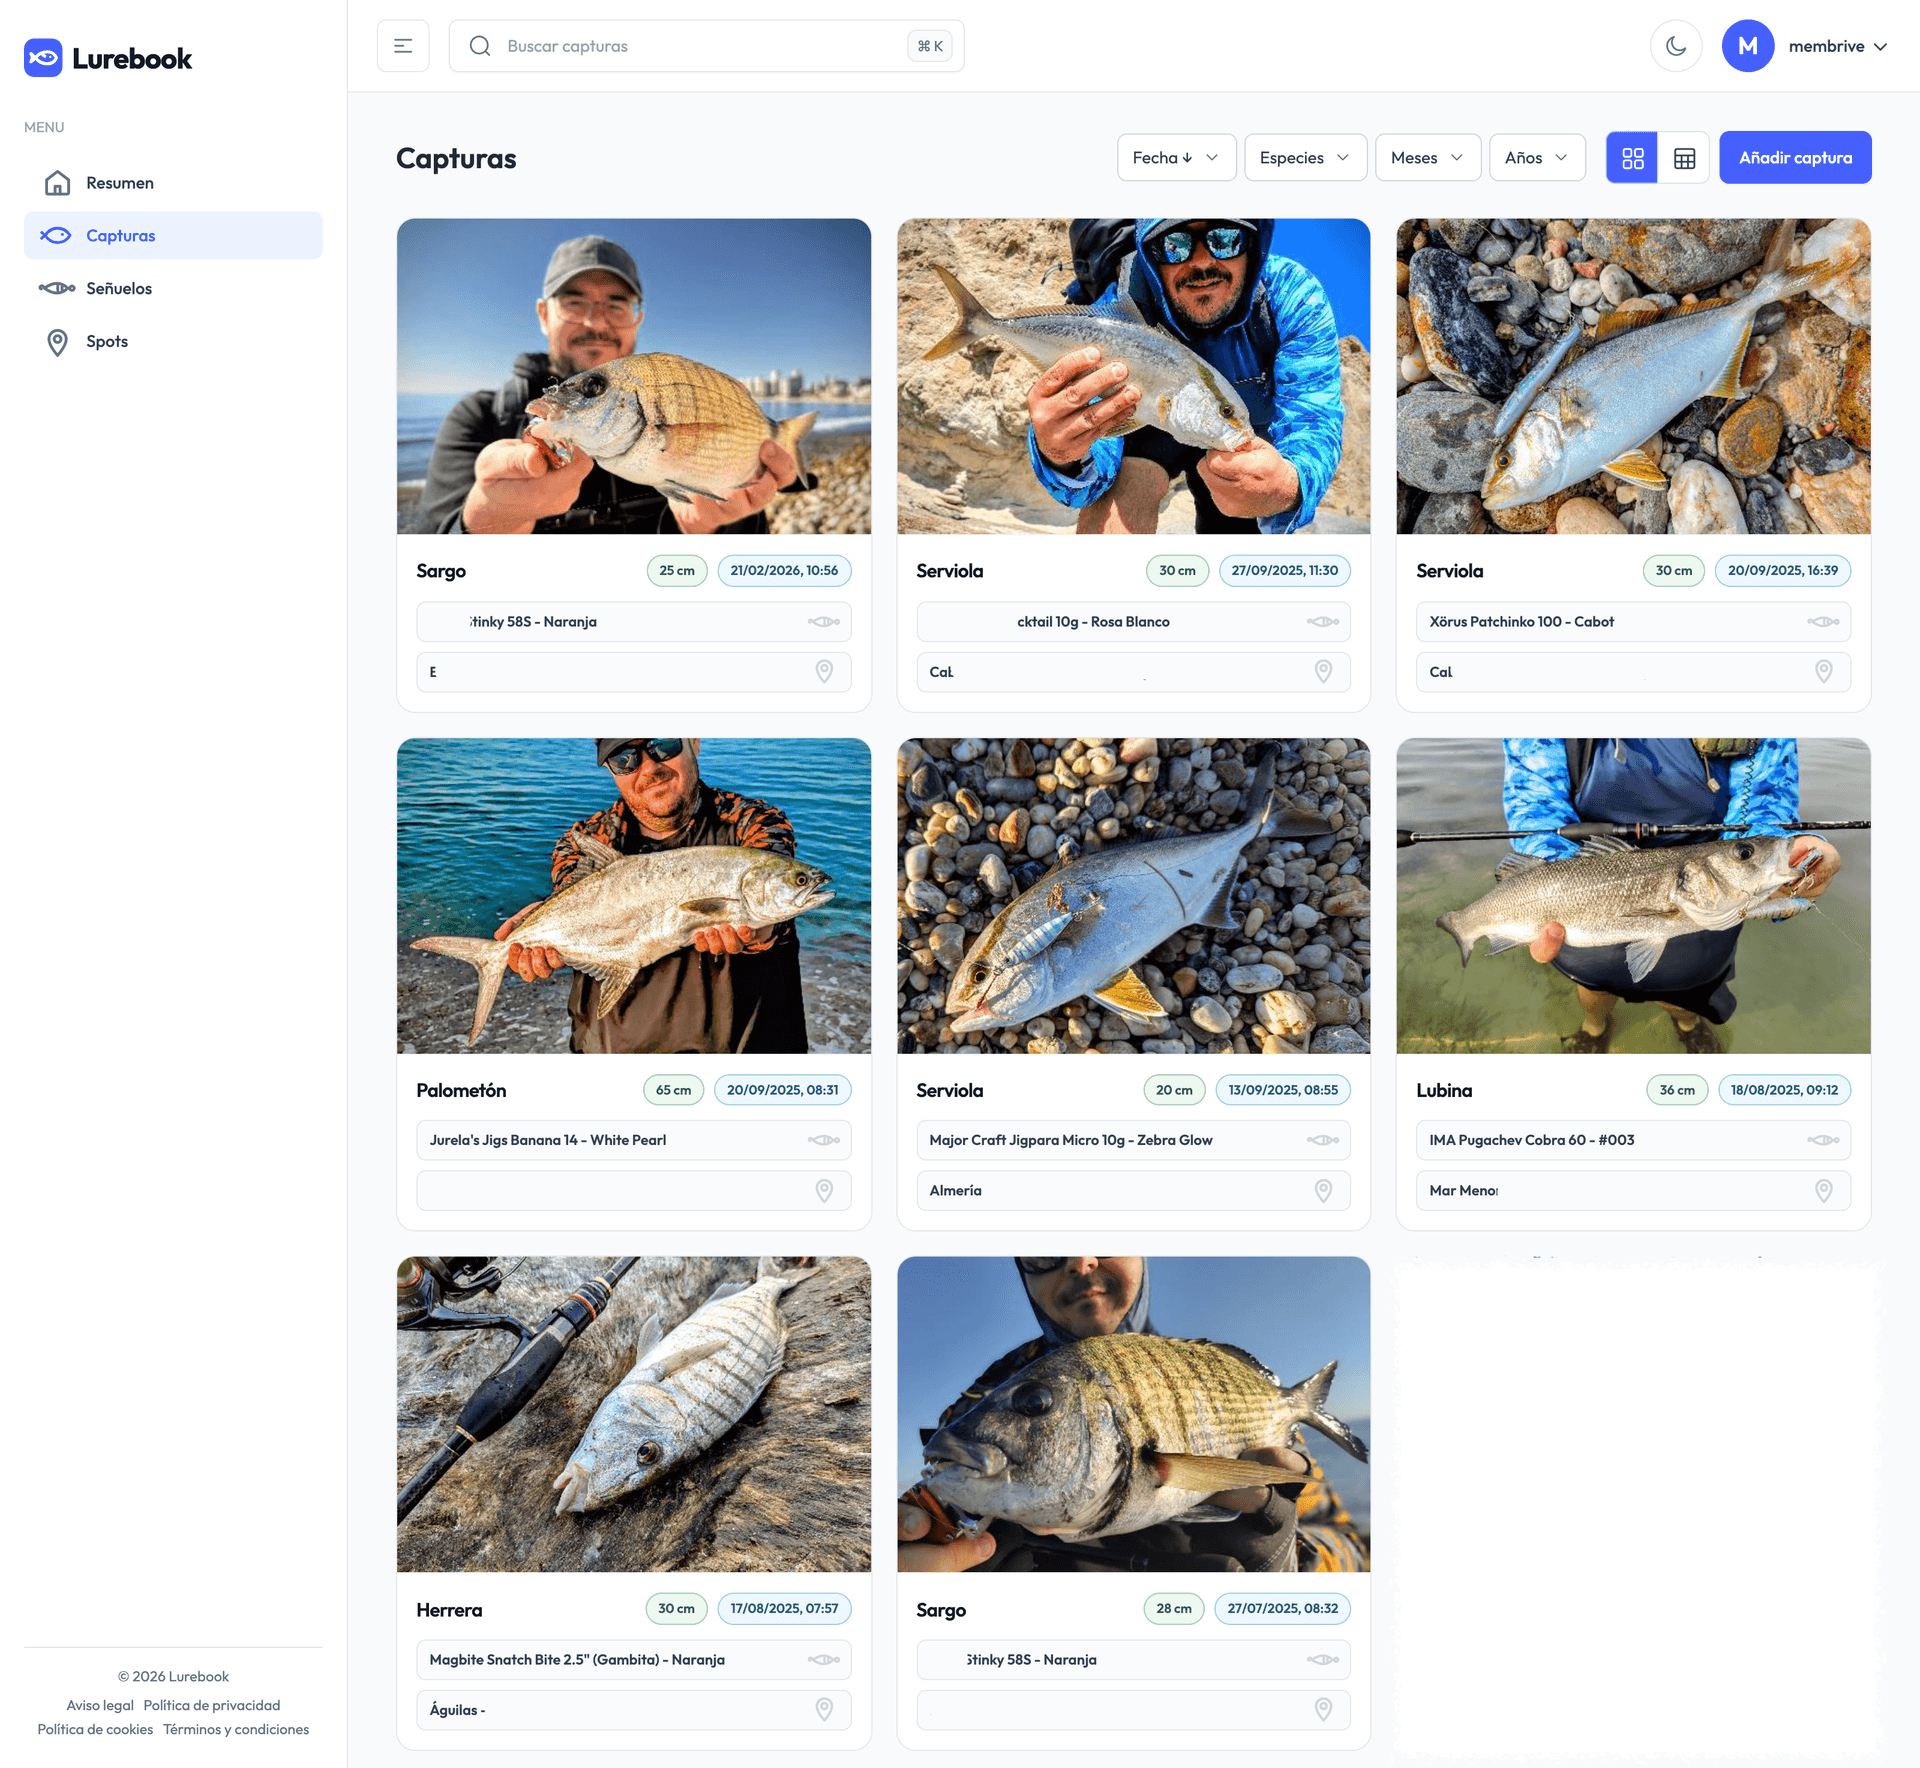This screenshot has height=1768, width=1920.
Task: Click the location pin on the Almería card
Action: click(x=1322, y=1190)
